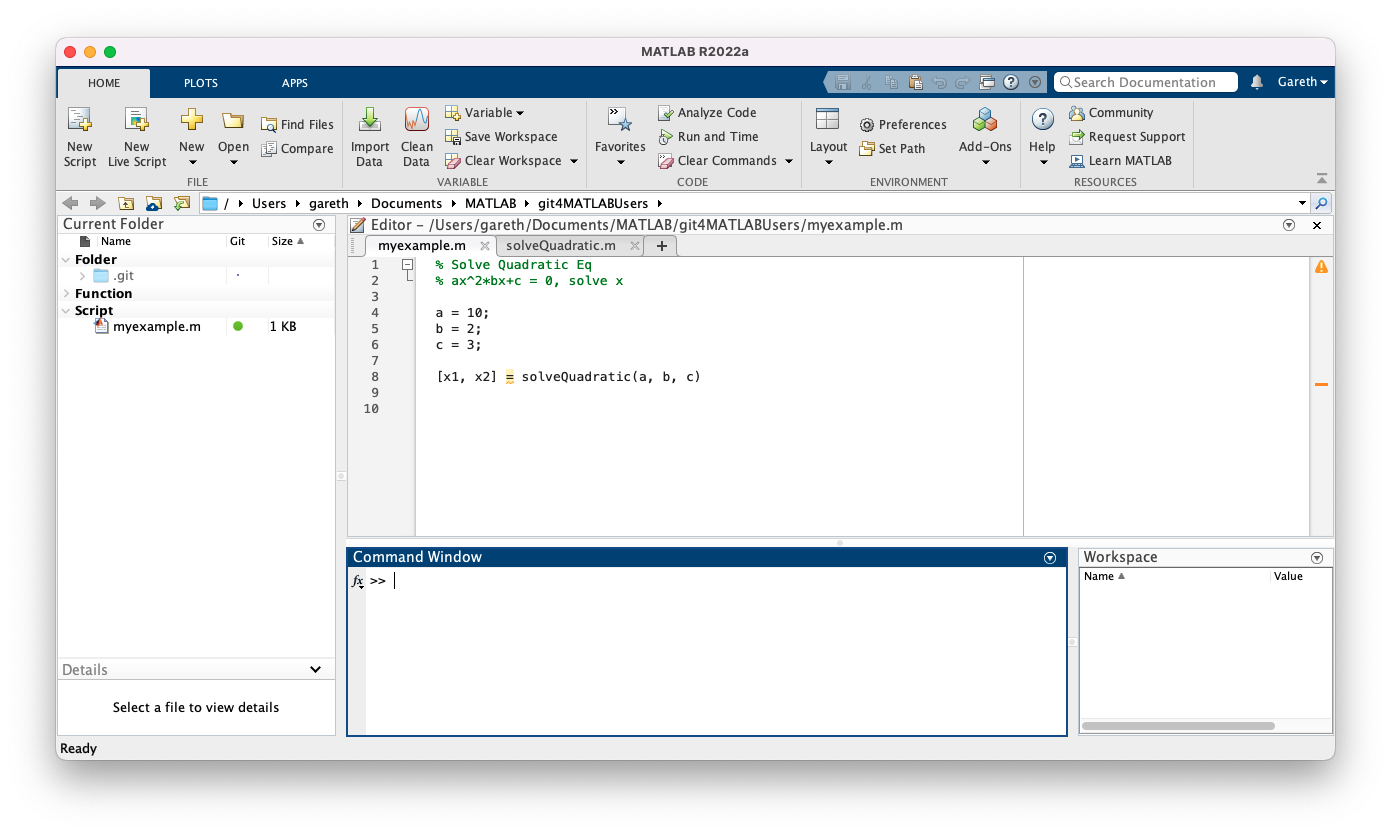Click Save Workspace
Screen dimensions: 1391x834
tap(501, 136)
